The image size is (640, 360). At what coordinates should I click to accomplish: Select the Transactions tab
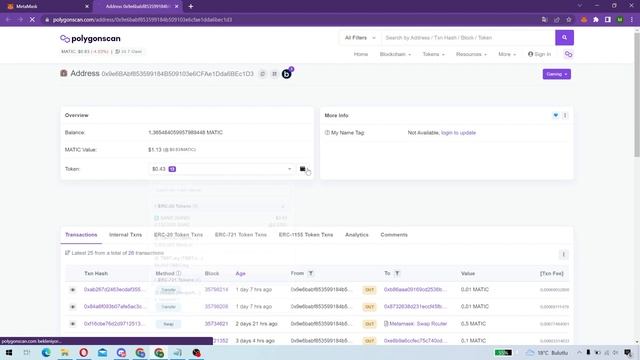(x=81, y=235)
